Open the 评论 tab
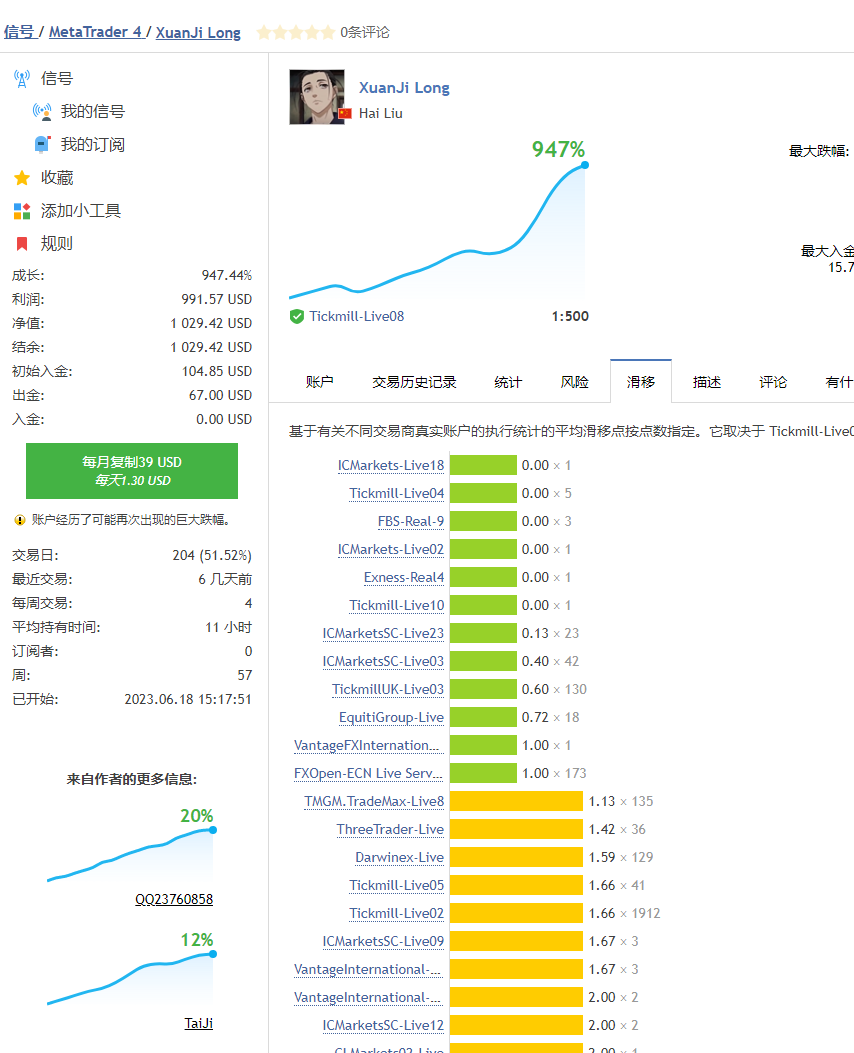The width and height of the screenshot is (854, 1053). 773,382
